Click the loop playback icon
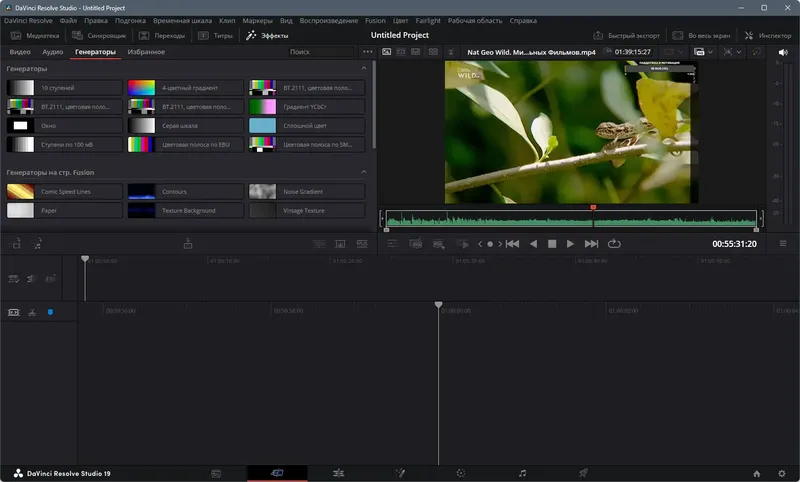This screenshot has width=800, height=482. tap(614, 243)
